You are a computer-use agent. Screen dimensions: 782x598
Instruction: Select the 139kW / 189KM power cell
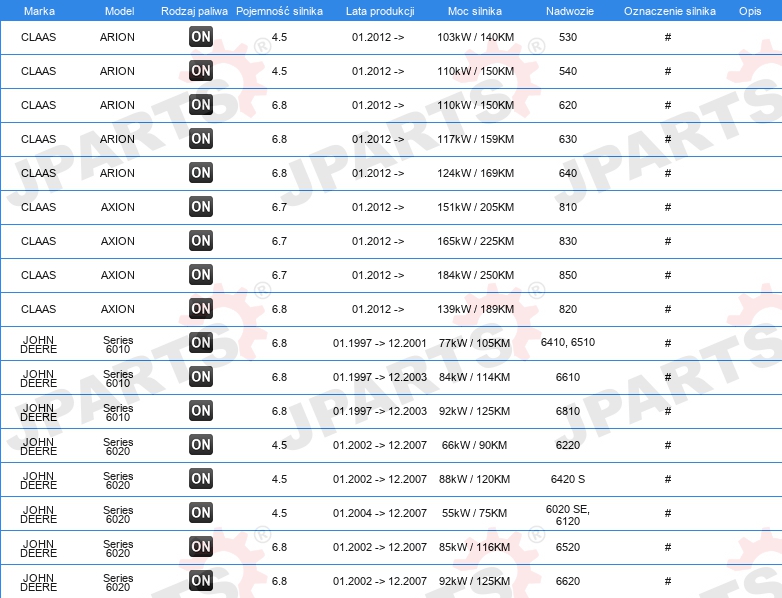(475, 309)
